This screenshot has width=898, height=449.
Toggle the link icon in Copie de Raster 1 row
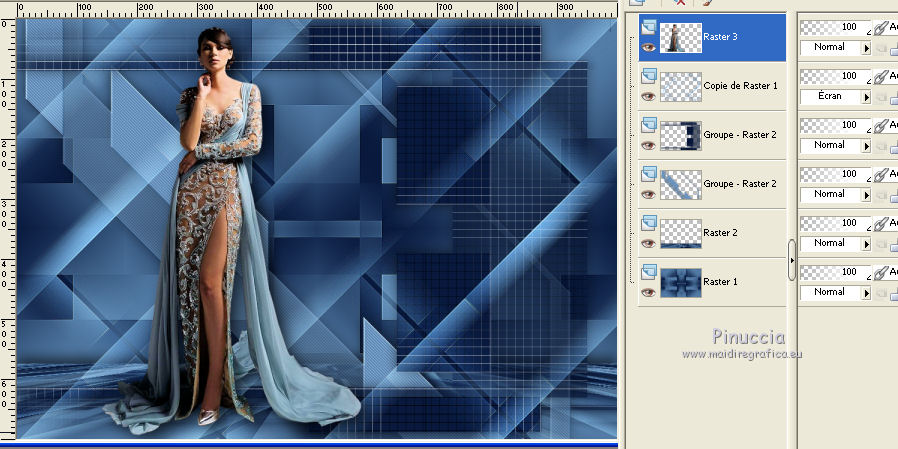[881, 76]
